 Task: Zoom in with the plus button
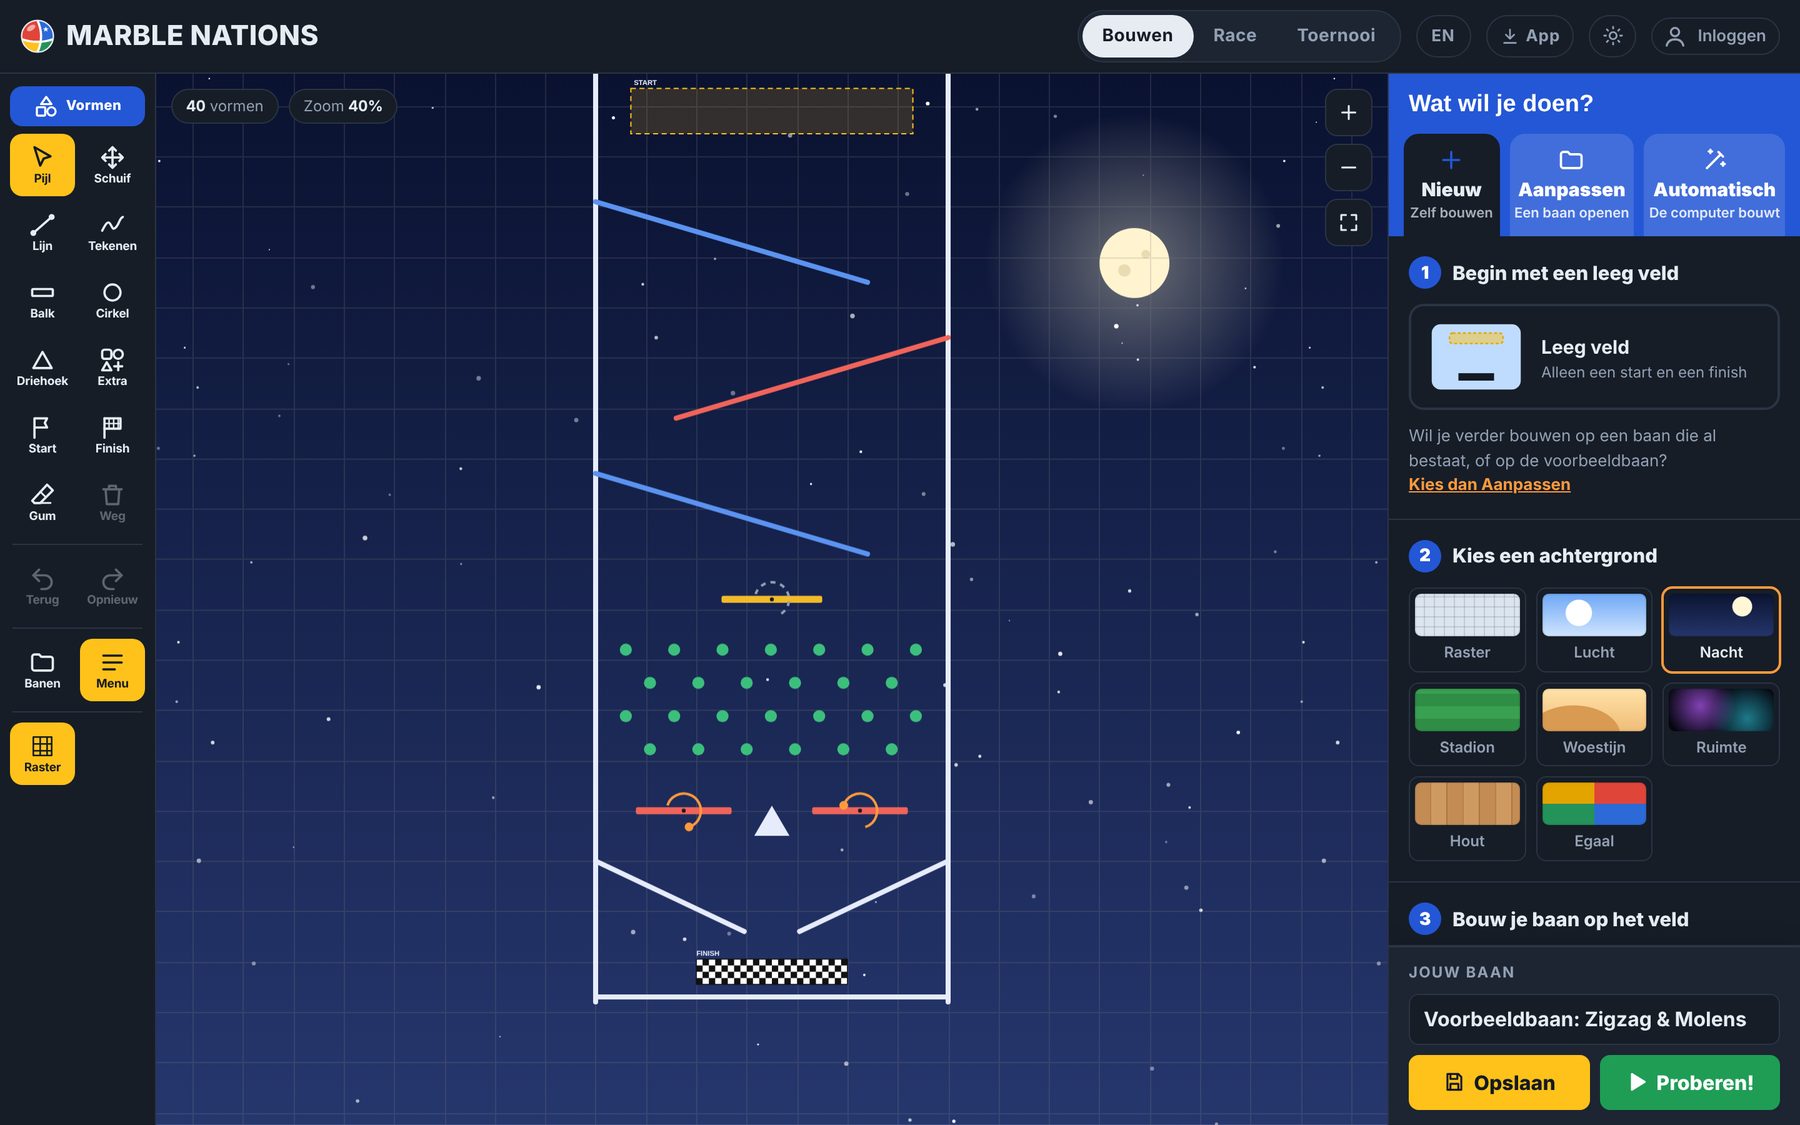pyautogui.click(x=1348, y=113)
